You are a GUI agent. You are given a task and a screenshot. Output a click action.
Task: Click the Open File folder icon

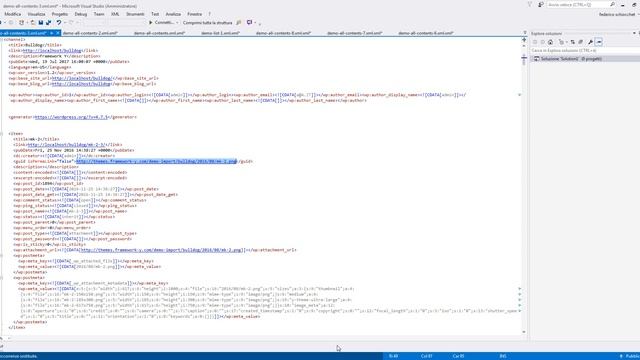pos(33,22)
